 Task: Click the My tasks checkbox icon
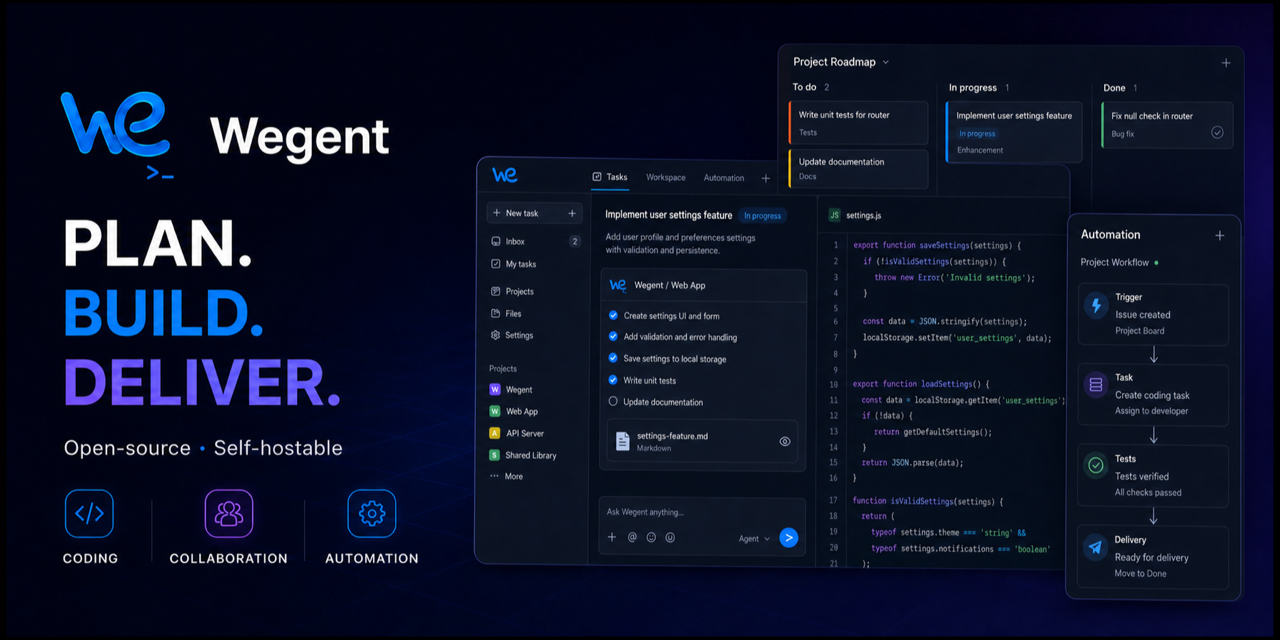pos(496,264)
